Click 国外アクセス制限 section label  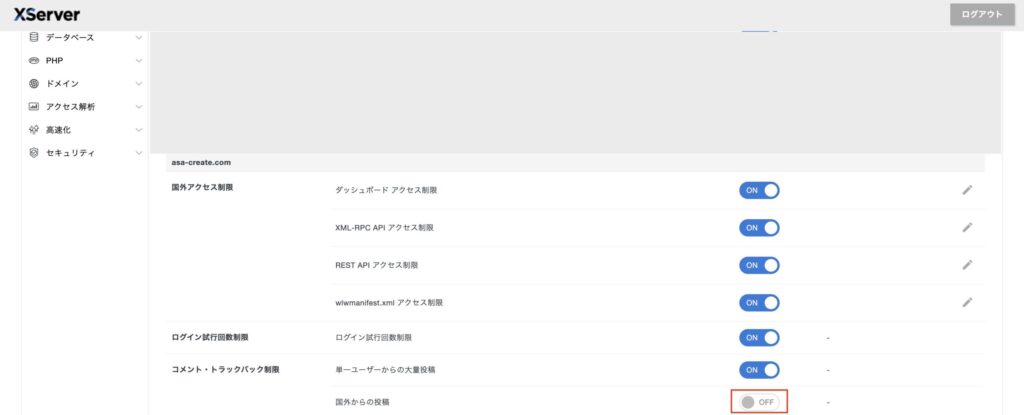(x=202, y=187)
